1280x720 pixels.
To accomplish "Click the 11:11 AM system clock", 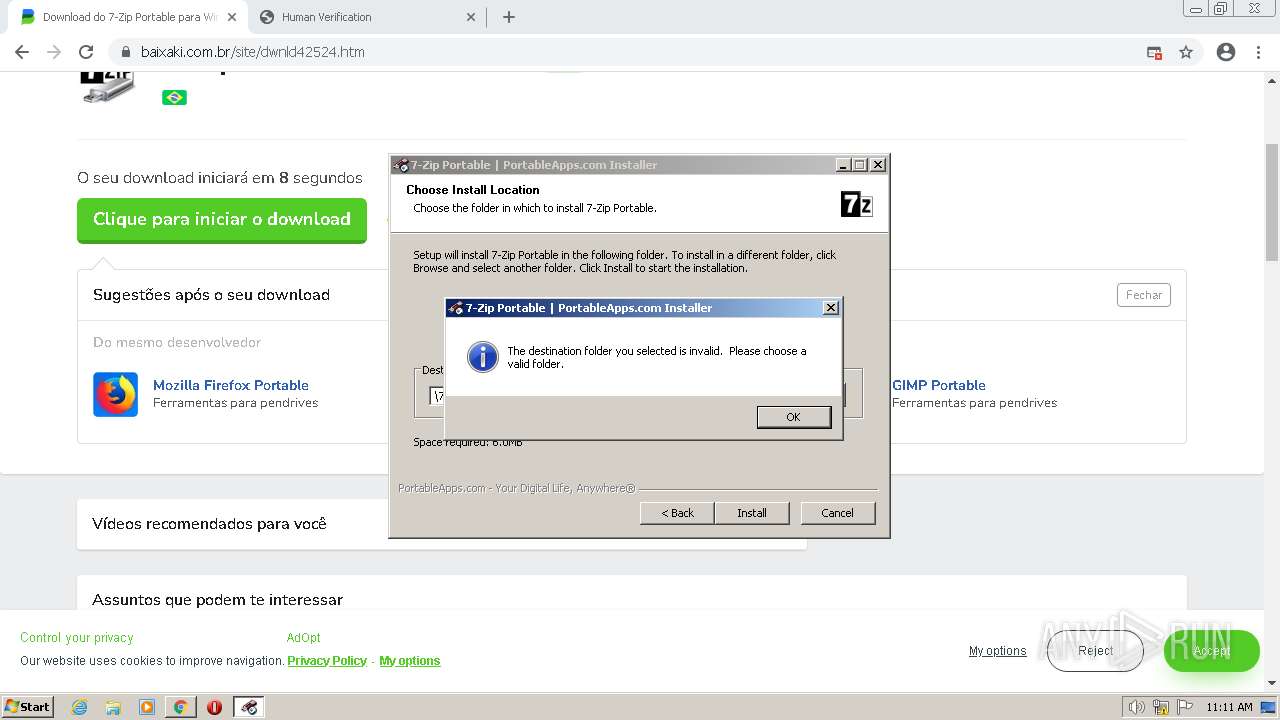I will click(1229, 707).
